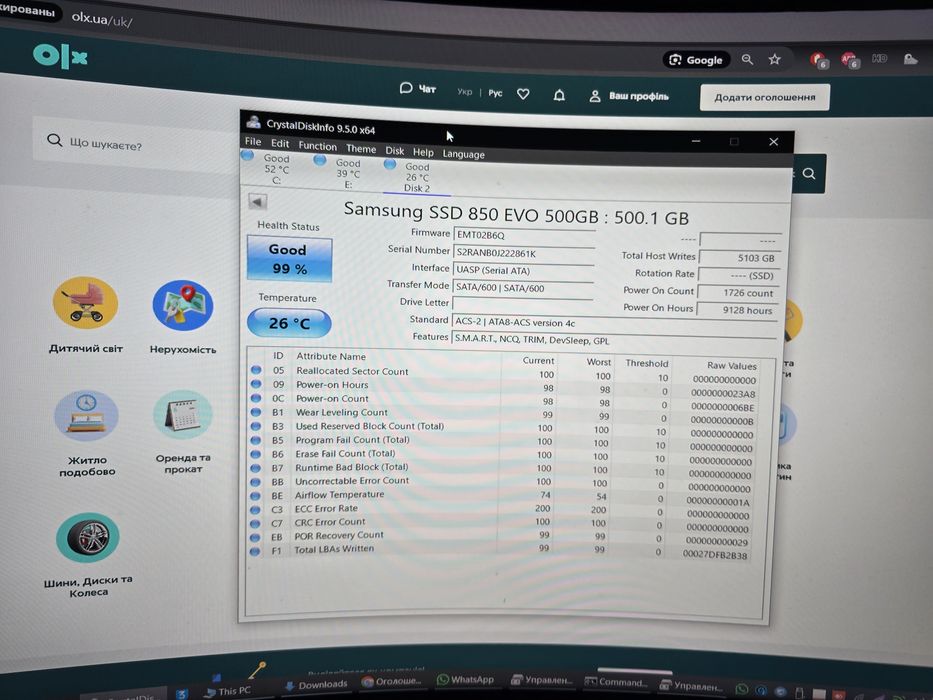The image size is (933, 700).
Task: Click the 26 °C temperature indicator
Action: click(x=289, y=323)
